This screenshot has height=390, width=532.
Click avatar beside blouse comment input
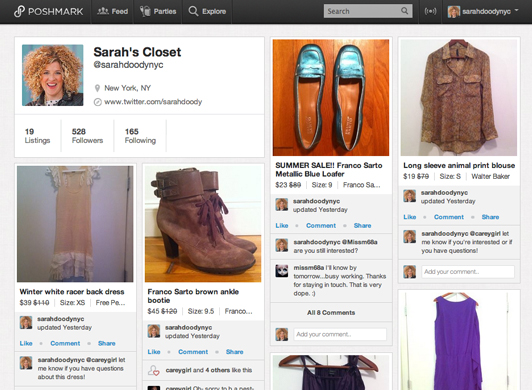(410, 272)
